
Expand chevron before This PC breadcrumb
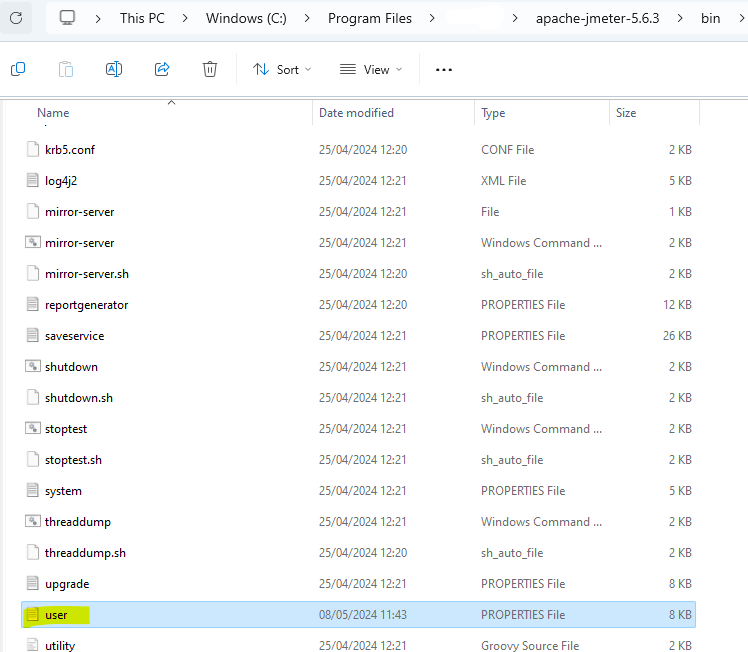click(98, 18)
